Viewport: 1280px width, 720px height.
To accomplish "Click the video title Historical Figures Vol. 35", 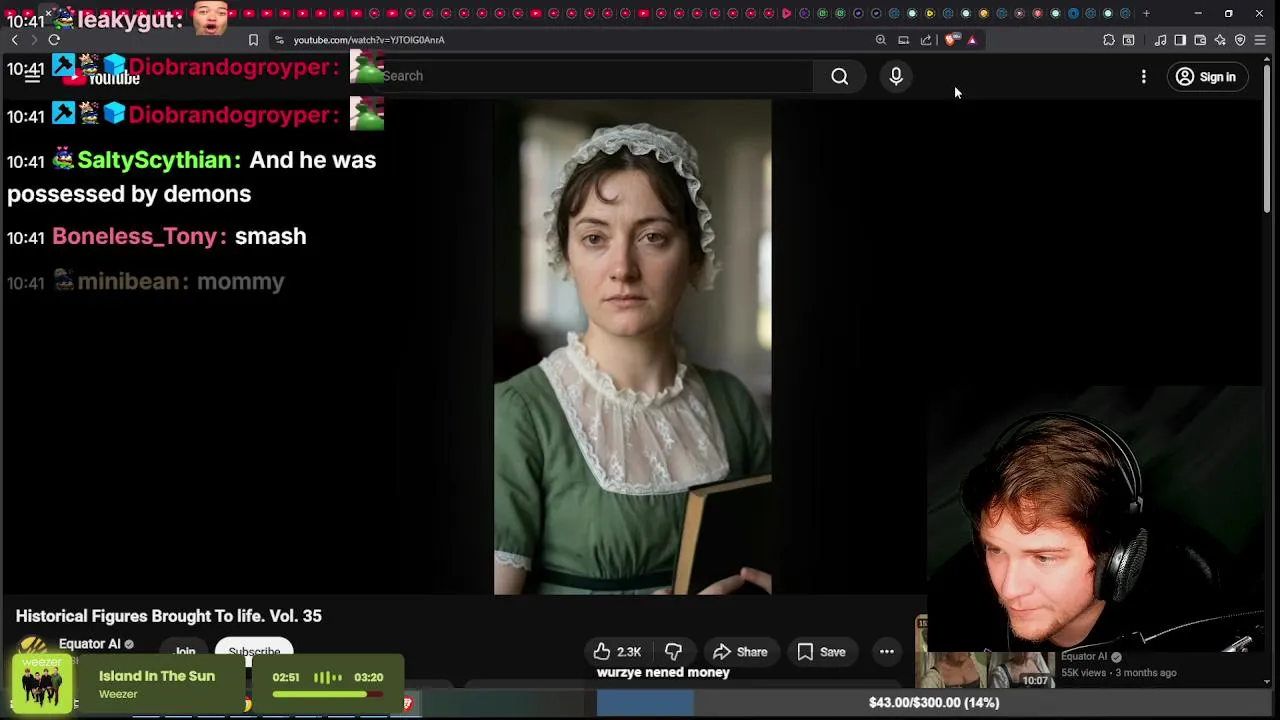I will tap(168, 616).
